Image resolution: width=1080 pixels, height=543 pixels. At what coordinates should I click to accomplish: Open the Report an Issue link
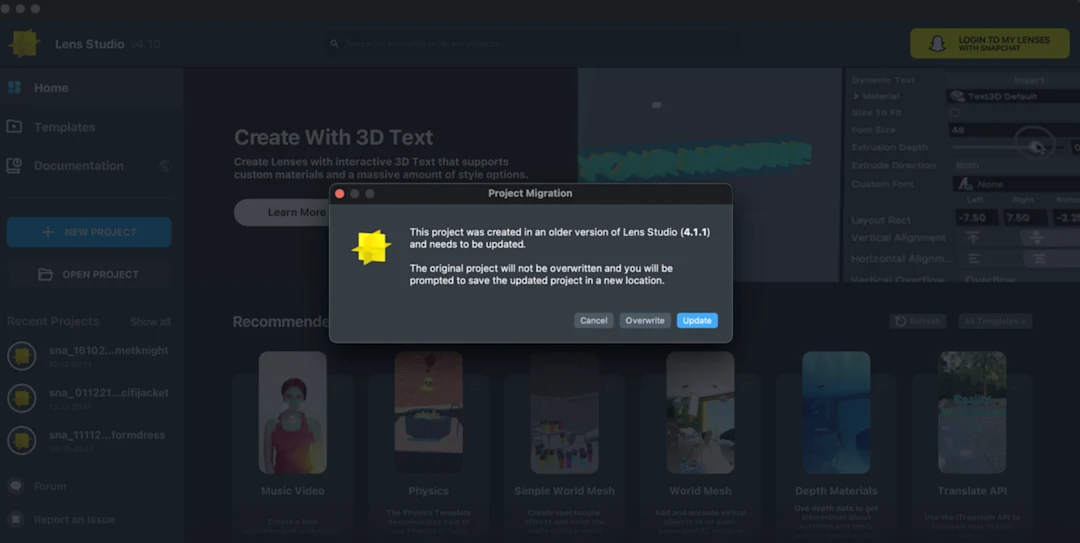coord(74,520)
